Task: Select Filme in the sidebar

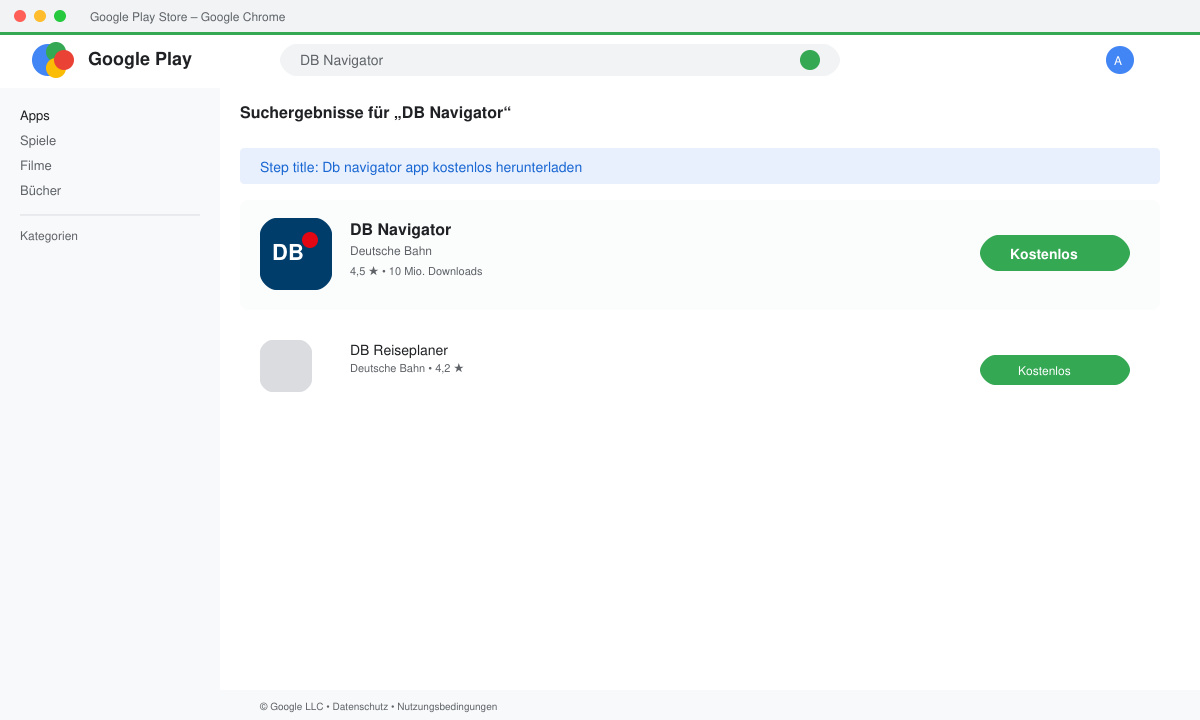Action: pos(36,166)
